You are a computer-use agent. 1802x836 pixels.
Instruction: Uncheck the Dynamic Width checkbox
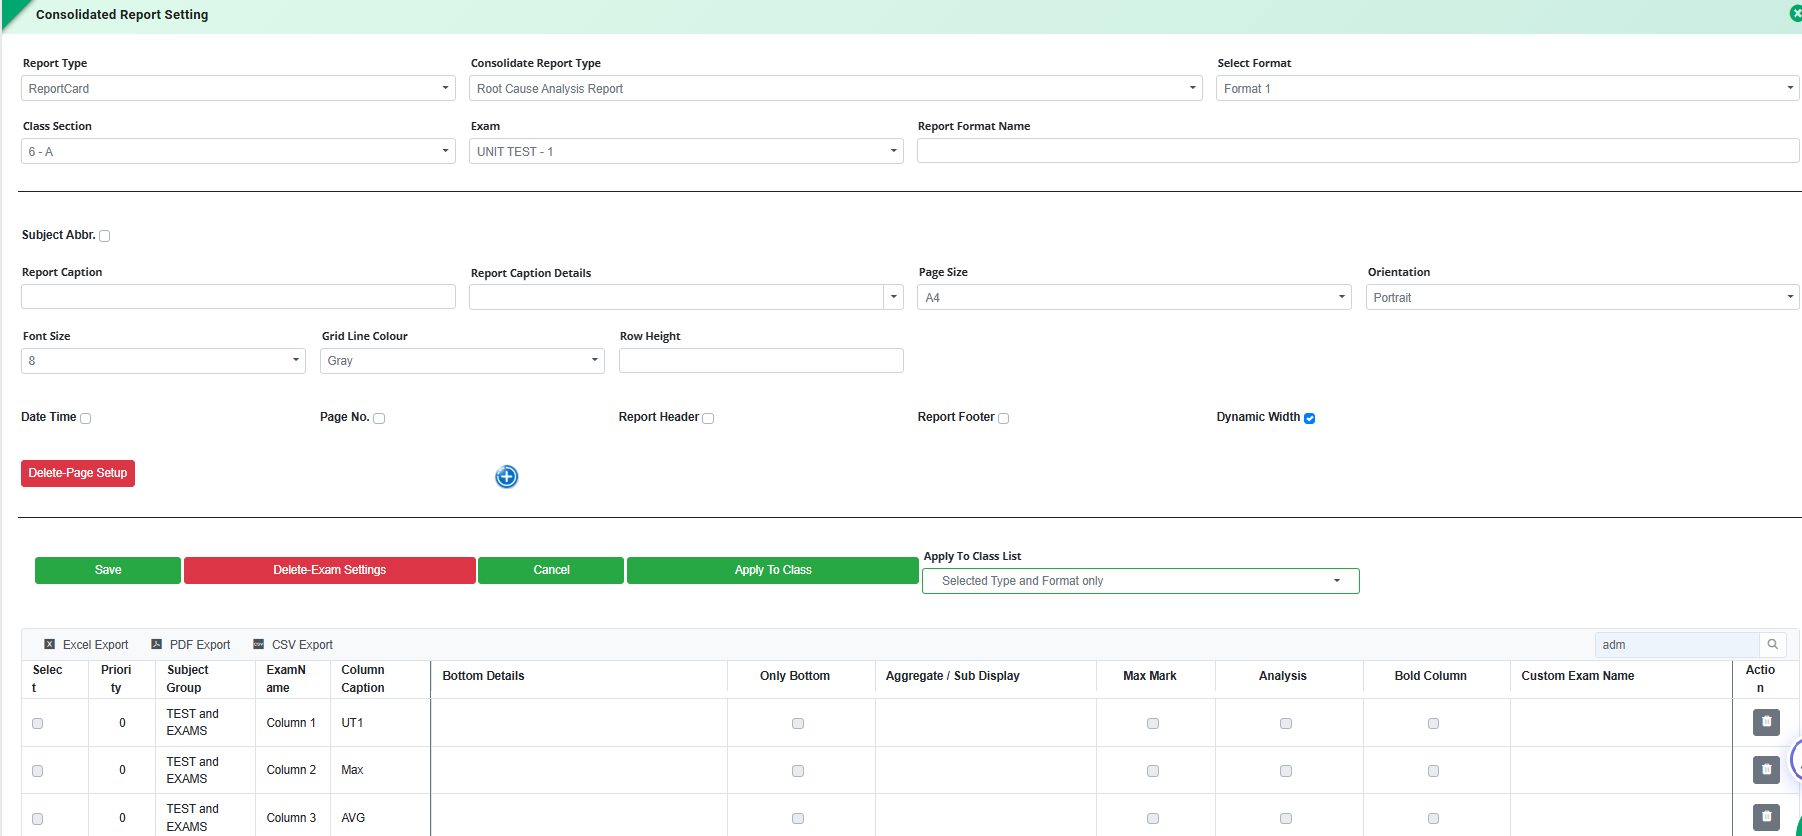click(x=1310, y=418)
